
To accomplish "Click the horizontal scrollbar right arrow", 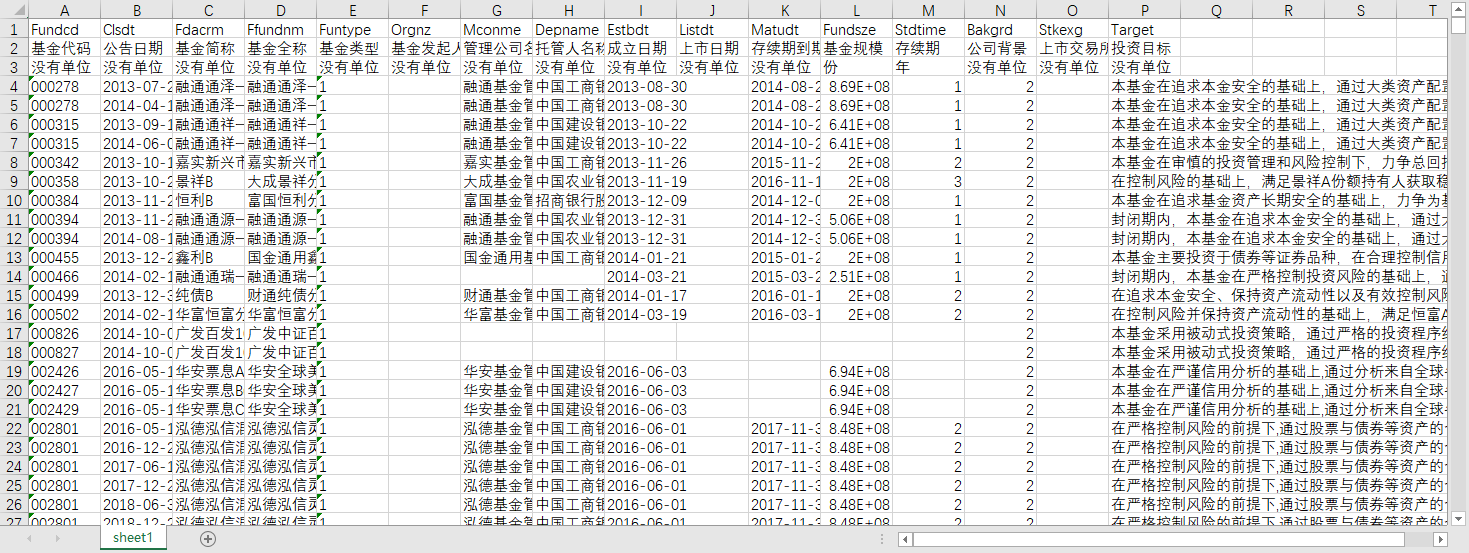I will (1442, 539).
